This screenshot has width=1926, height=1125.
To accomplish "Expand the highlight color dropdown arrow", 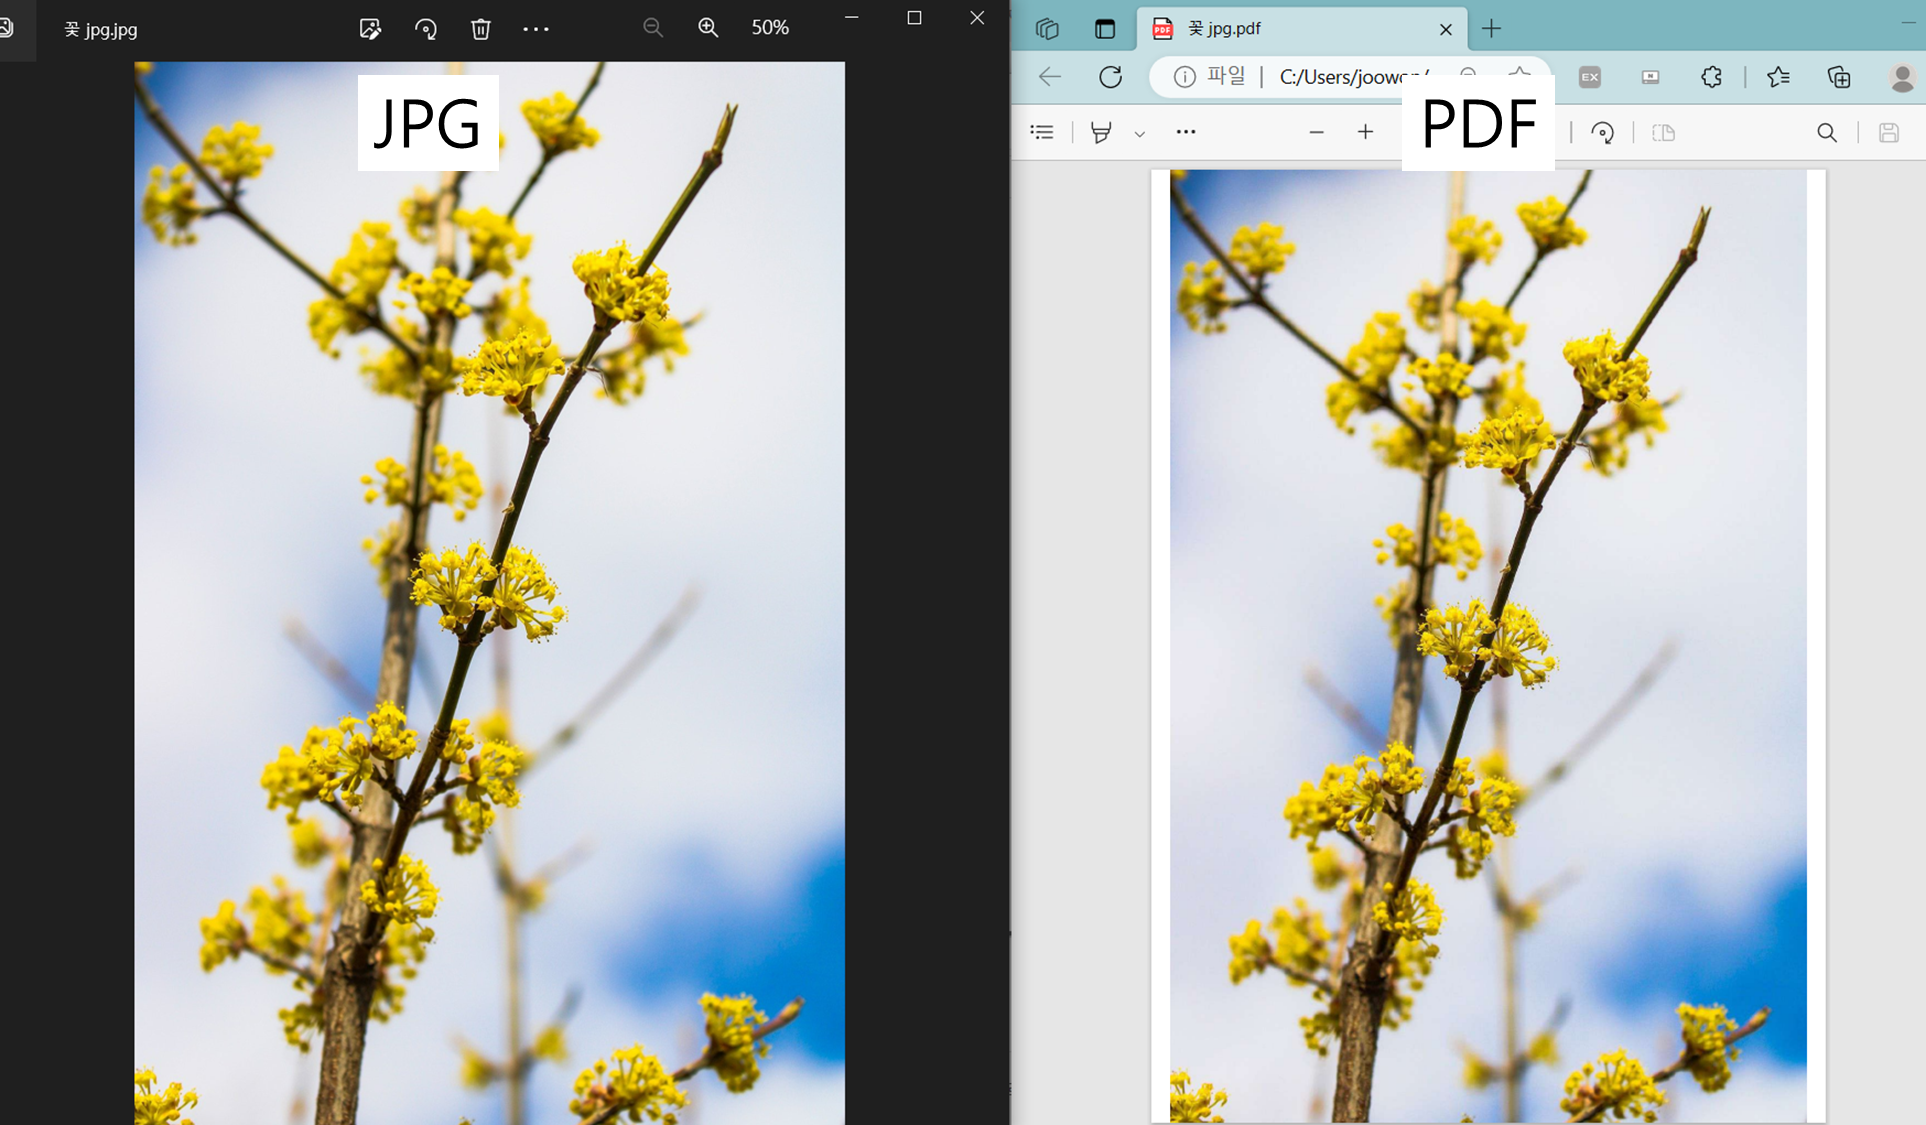I will 1139,133.
